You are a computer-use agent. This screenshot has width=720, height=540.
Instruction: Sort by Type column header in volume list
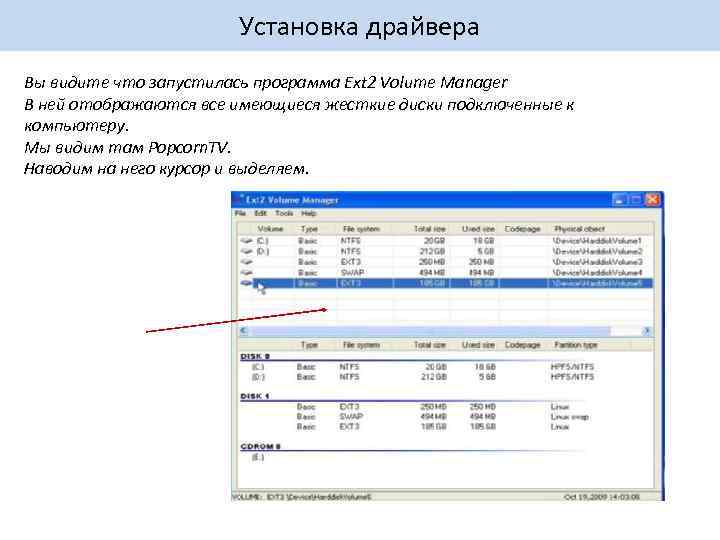tap(309, 229)
